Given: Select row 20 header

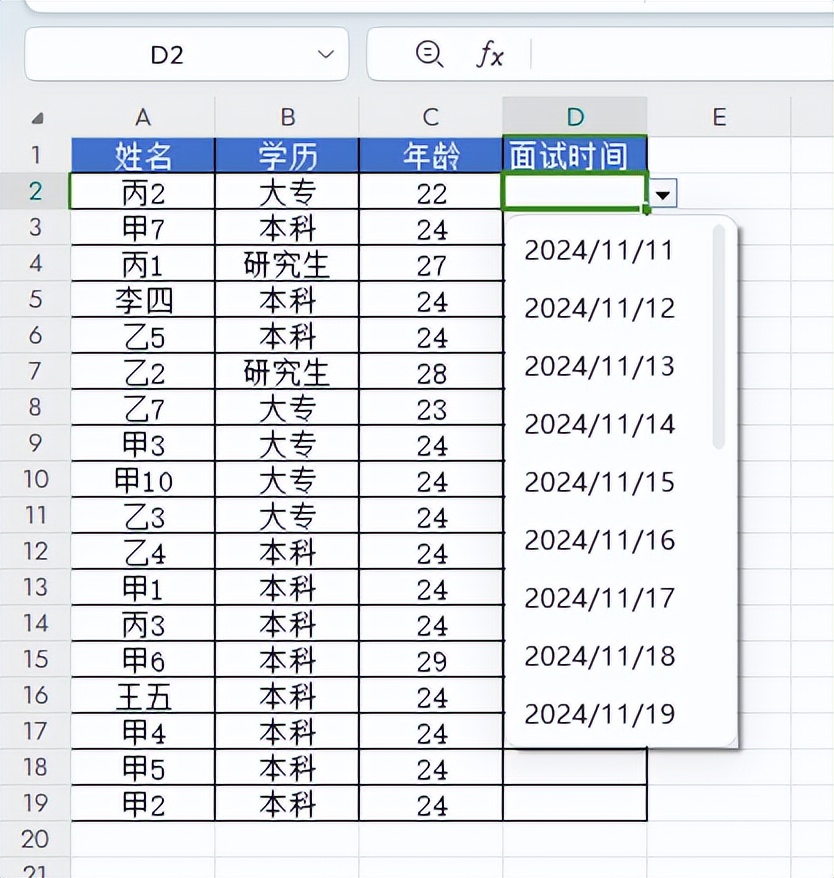Looking at the screenshot, I should (x=35, y=839).
